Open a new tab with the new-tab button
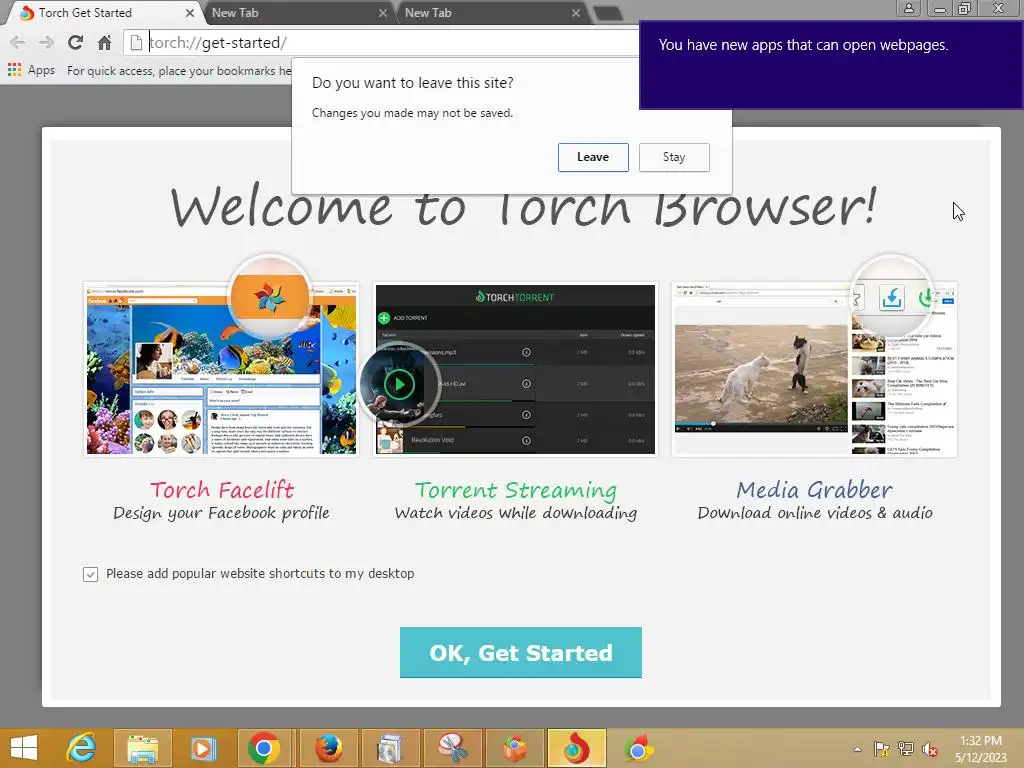Viewport: 1024px width, 768px height. pos(607,12)
